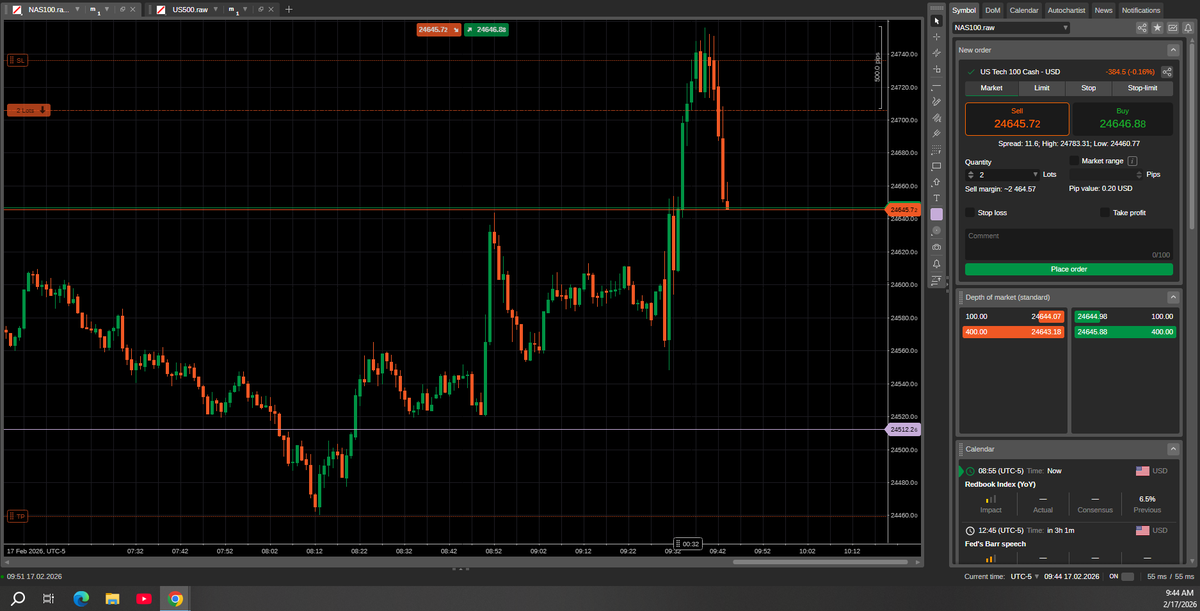The width and height of the screenshot is (1200, 611).
Task: Open the News tab
Action: [x=1103, y=10]
